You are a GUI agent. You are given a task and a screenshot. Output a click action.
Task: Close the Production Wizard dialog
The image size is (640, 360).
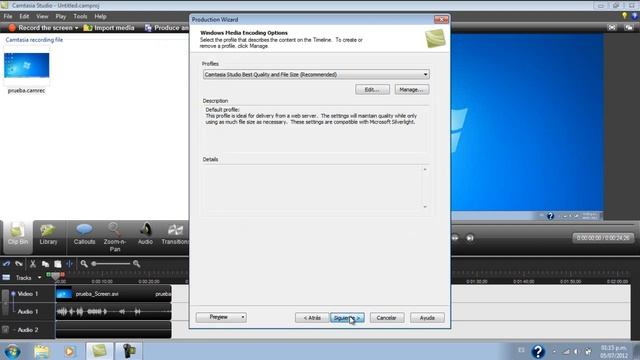441,20
